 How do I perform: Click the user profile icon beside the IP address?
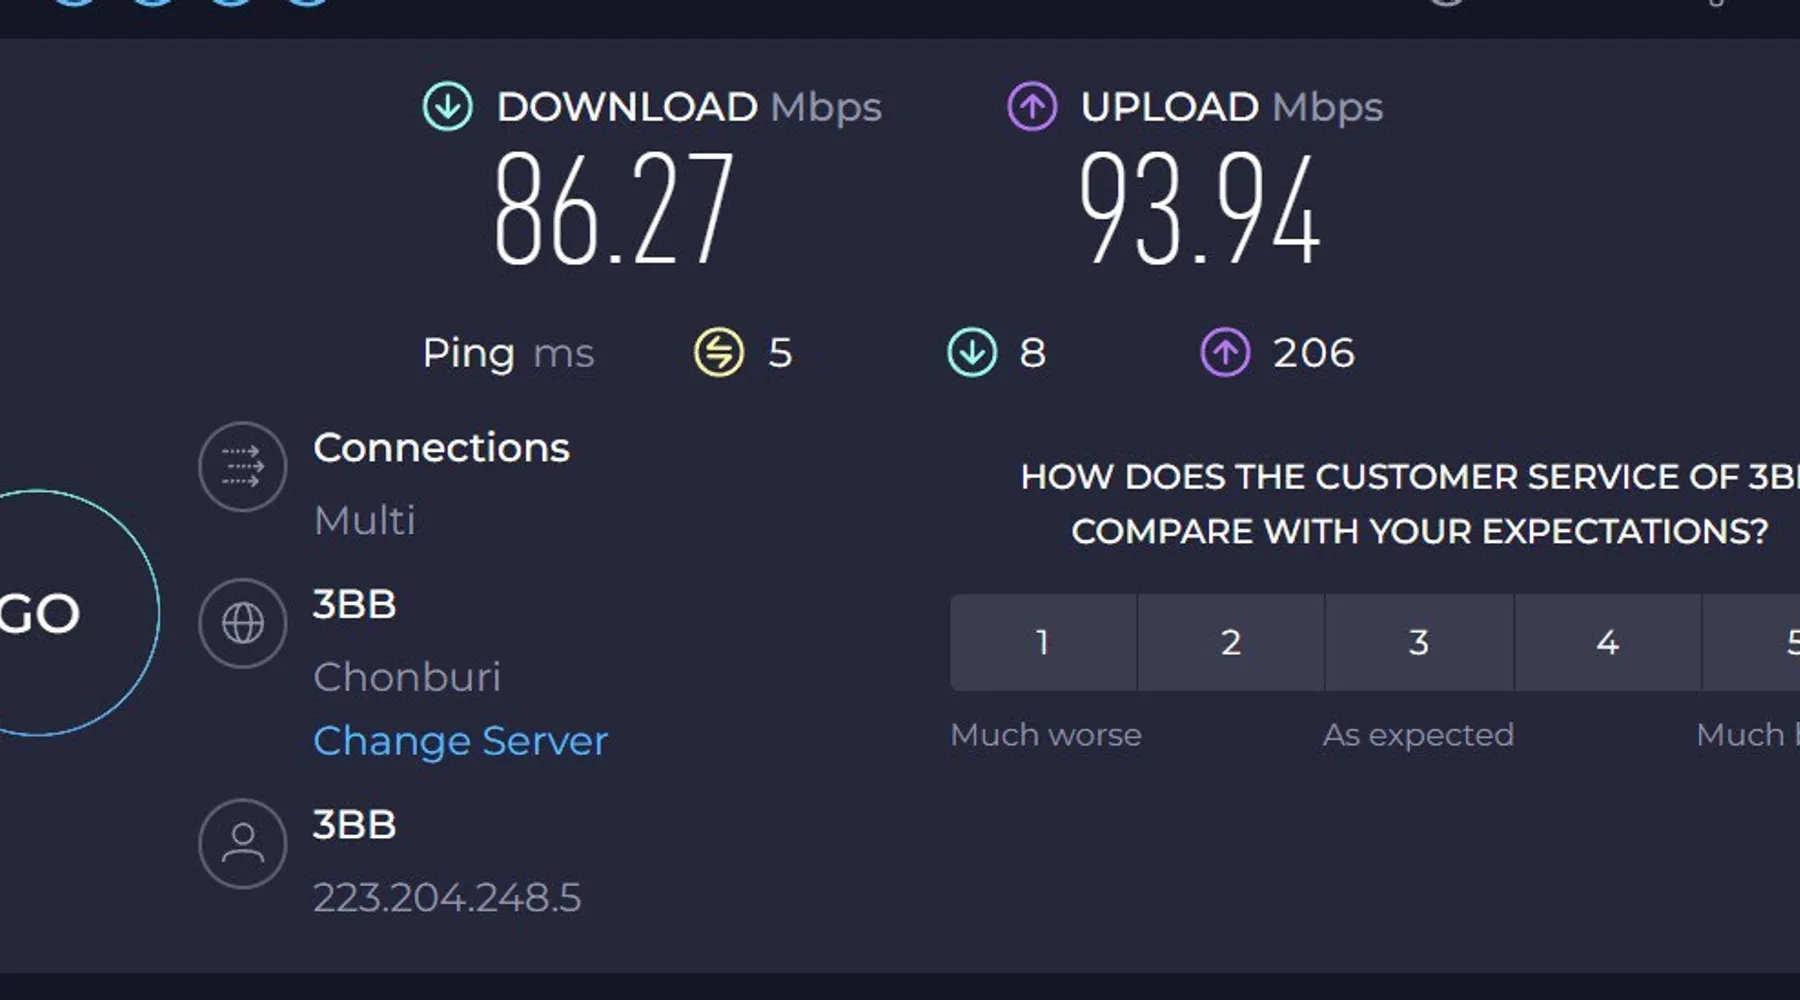(x=243, y=843)
